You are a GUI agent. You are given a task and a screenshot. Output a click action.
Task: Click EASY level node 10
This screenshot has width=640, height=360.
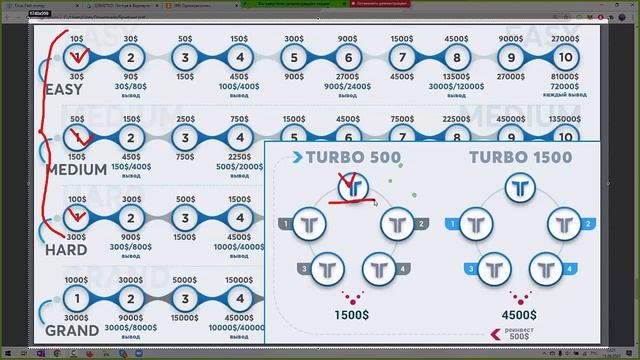point(565,58)
